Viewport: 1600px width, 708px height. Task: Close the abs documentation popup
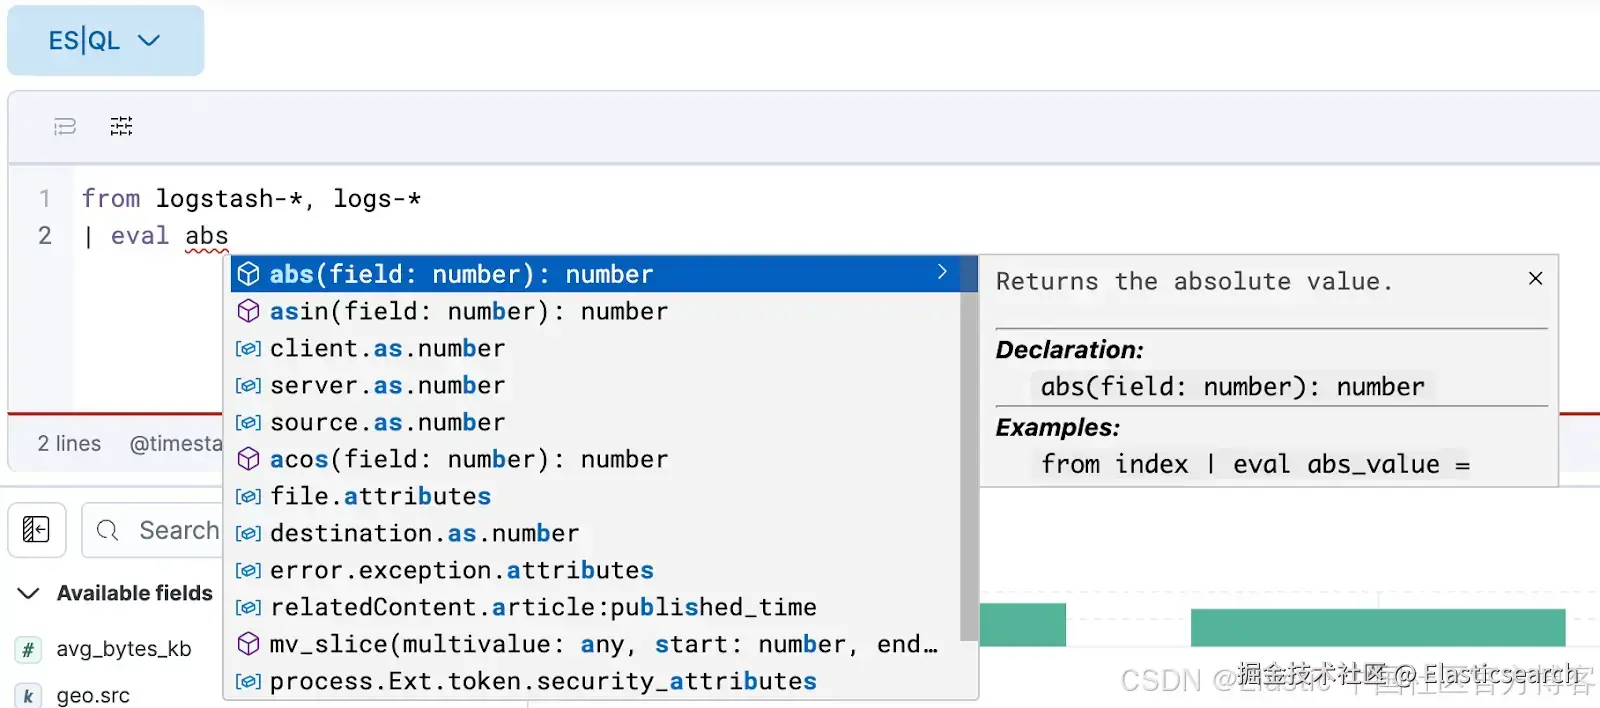pos(1536,278)
